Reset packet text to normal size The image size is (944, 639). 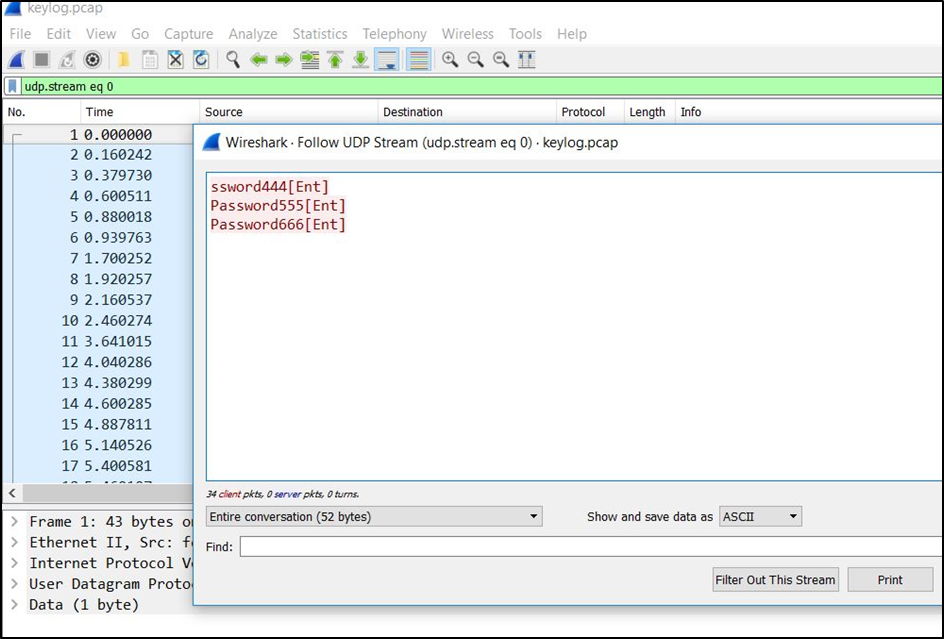(501, 60)
